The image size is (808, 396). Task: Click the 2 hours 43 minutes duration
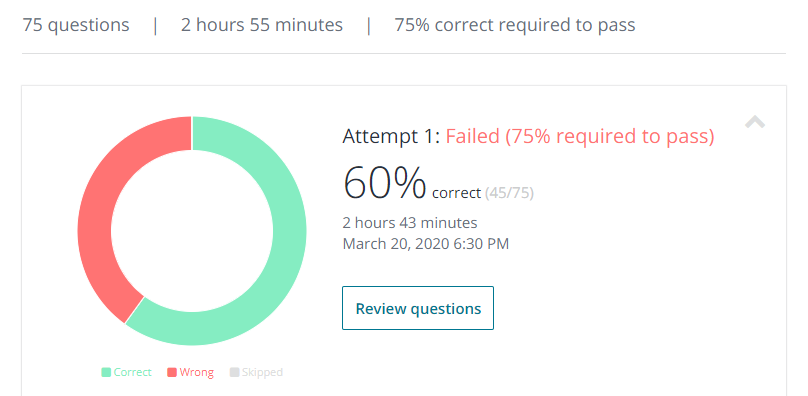[x=410, y=223]
